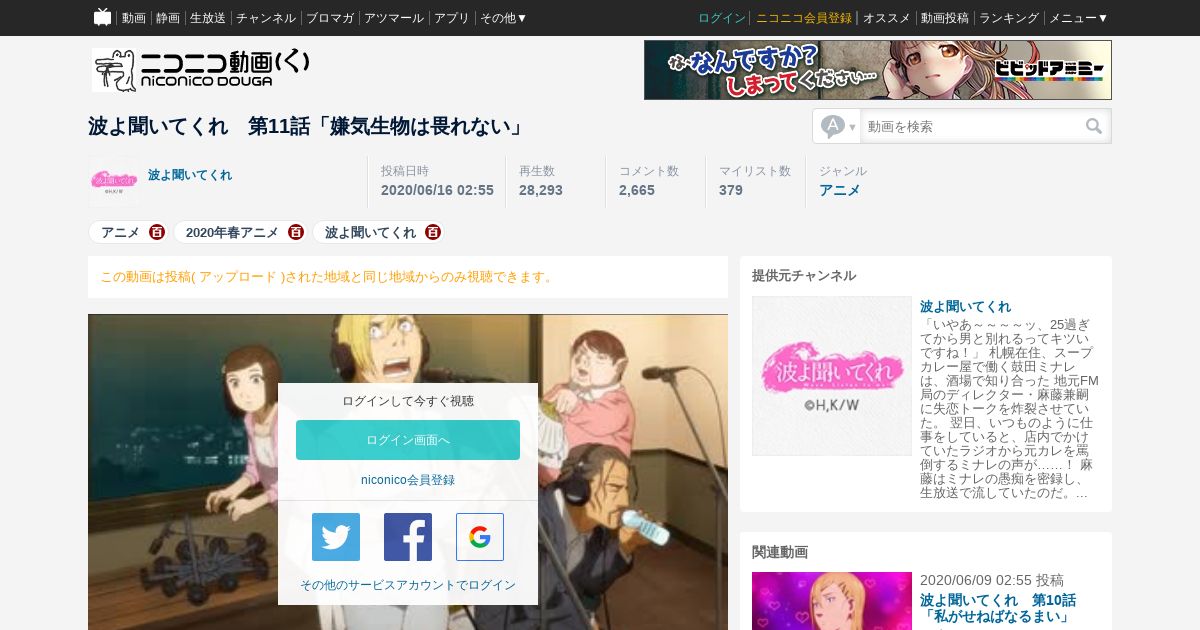Image resolution: width=1200 pixels, height=630 pixels.
Task: Expand the メニュー▼ dropdown
Action: click(1079, 18)
